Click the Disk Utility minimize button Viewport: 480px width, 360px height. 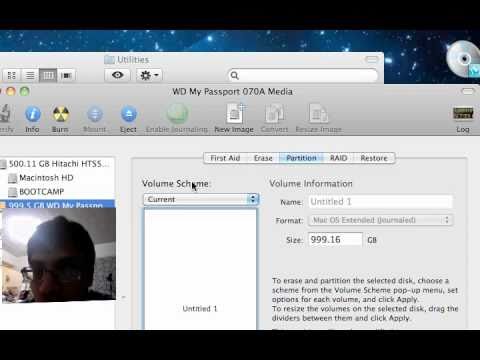pyautogui.click(x=11, y=91)
